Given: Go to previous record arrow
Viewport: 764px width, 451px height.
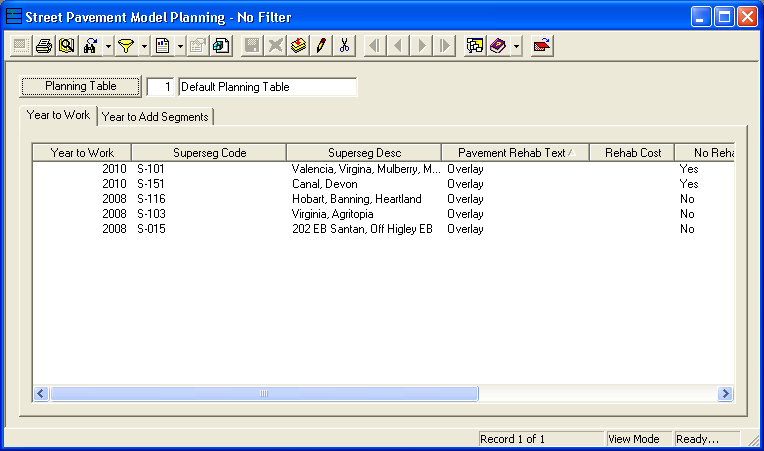Looking at the screenshot, I should (x=398, y=46).
